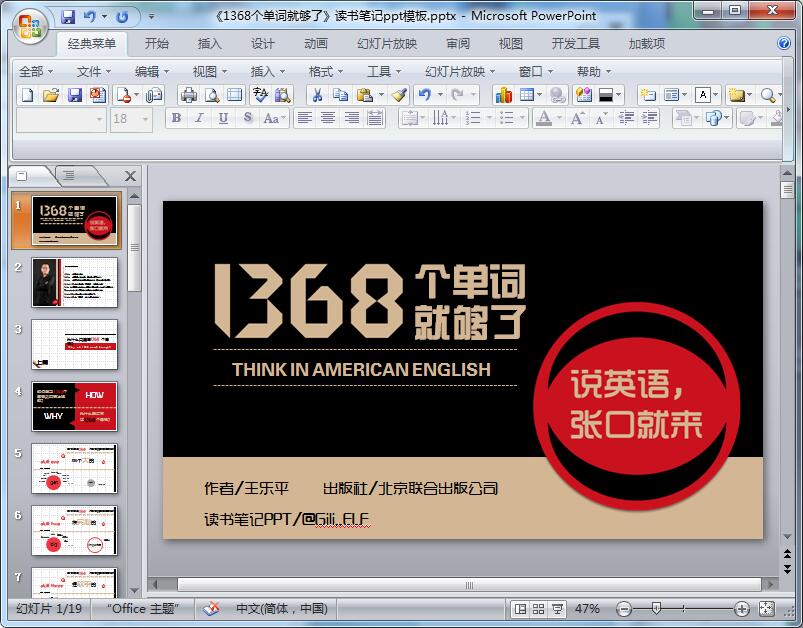Decrease the list indent level
This screenshot has height=628, width=803.
pos(626,119)
